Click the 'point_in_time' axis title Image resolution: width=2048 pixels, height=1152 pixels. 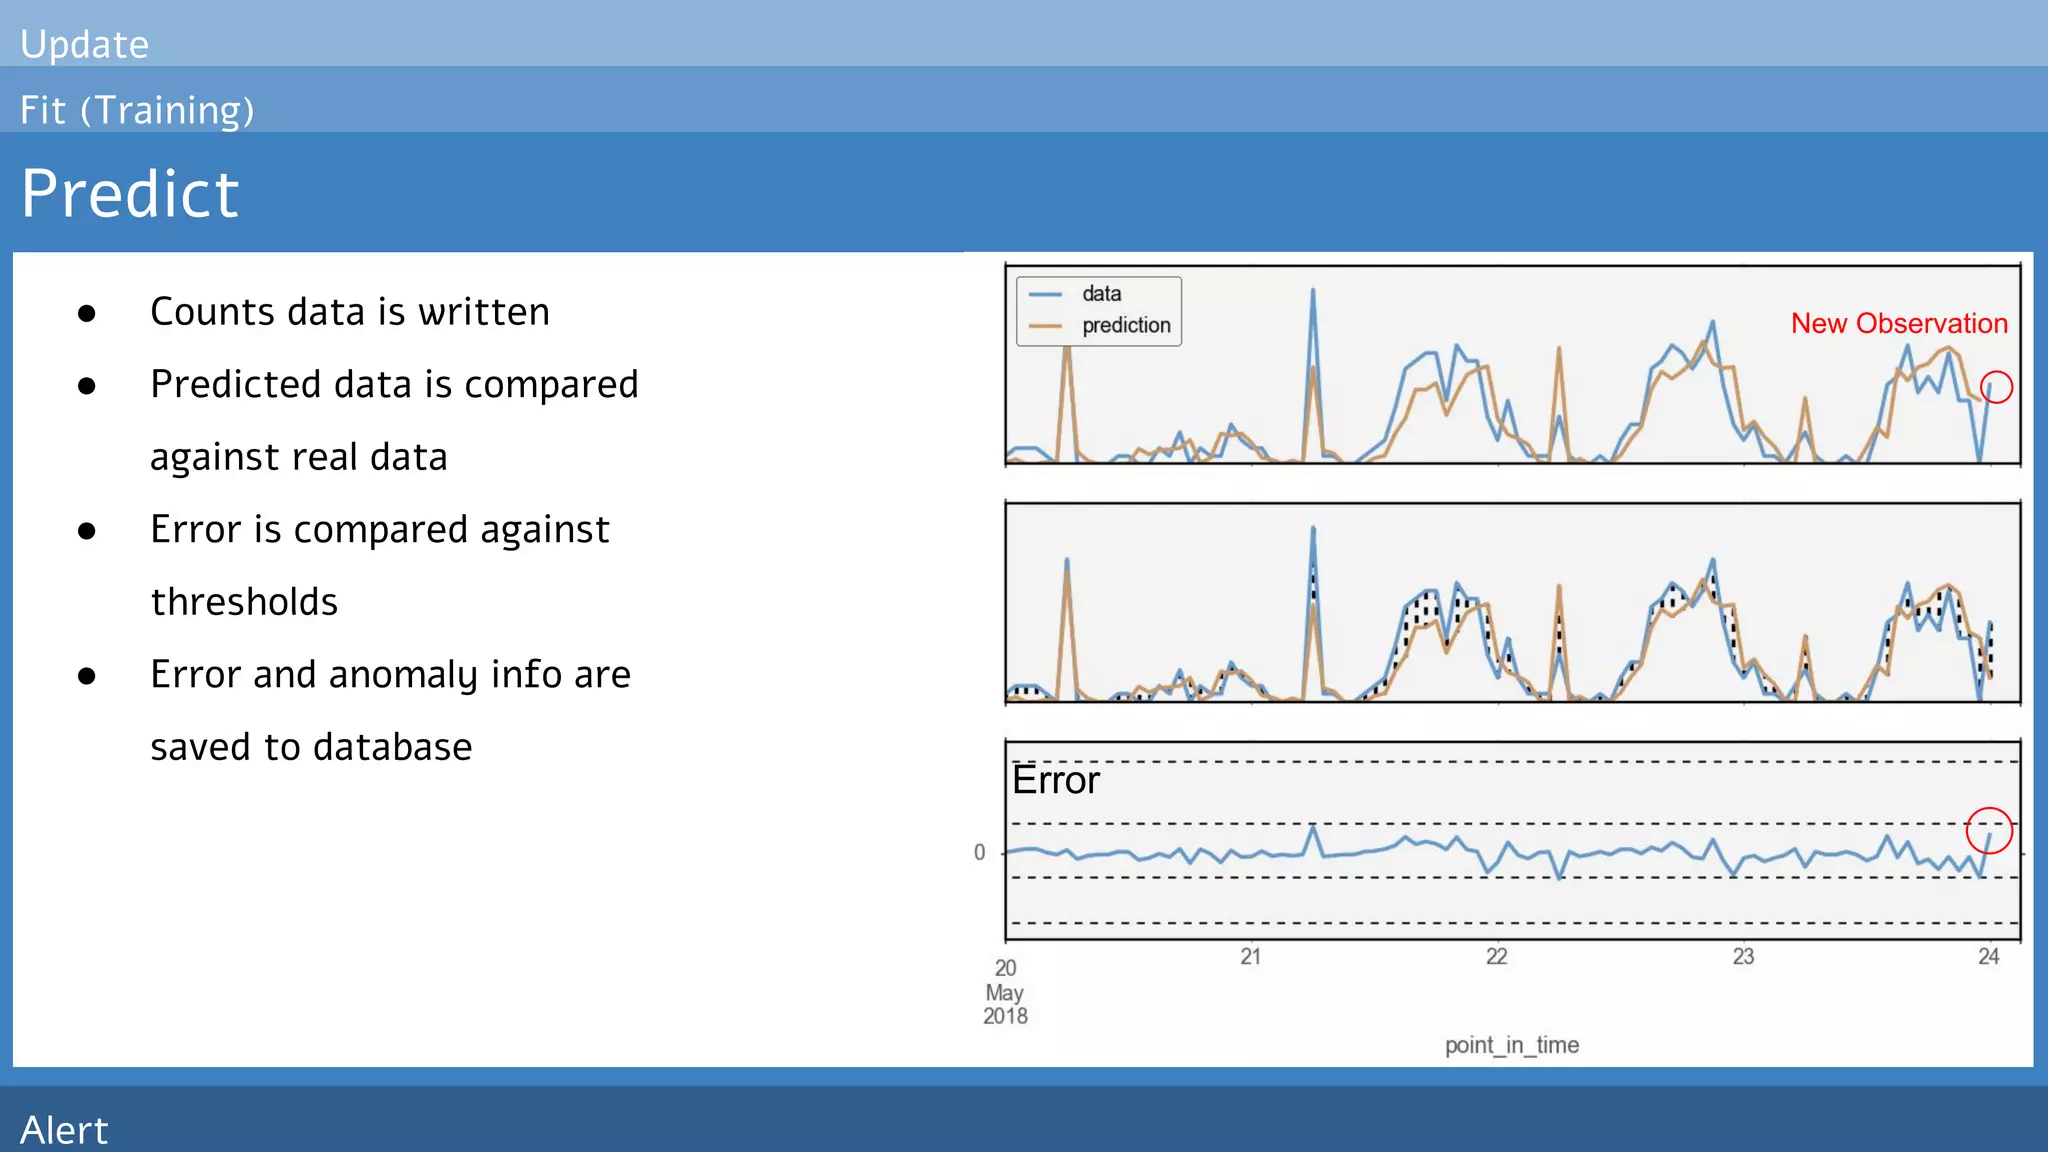1512,1045
